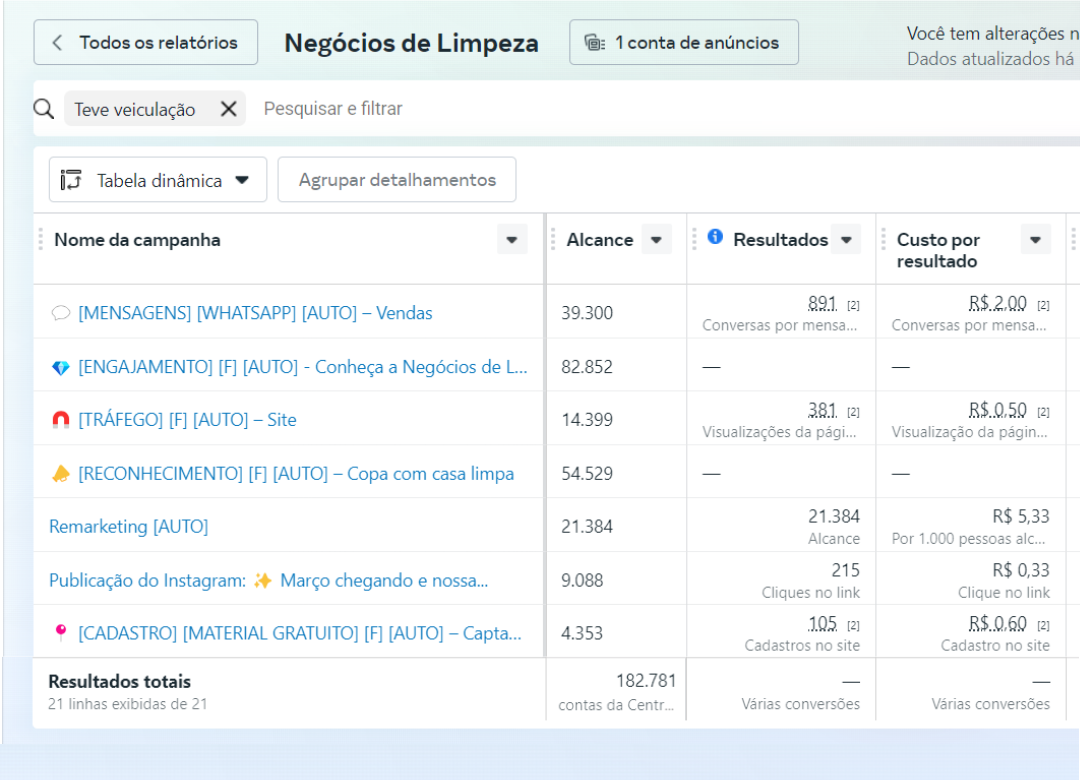Click the Resultados info icon
This screenshot has height=780, width=1080.
715,238
